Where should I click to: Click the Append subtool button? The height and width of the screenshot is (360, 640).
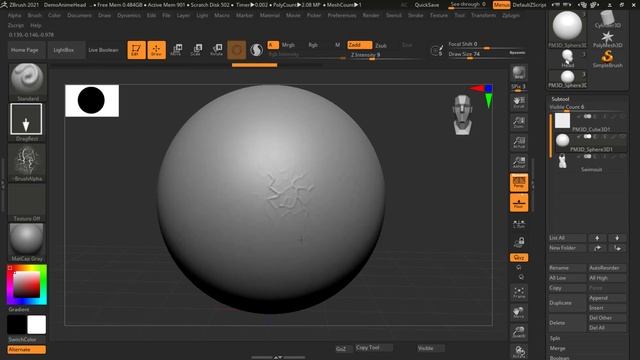point(607,298)
